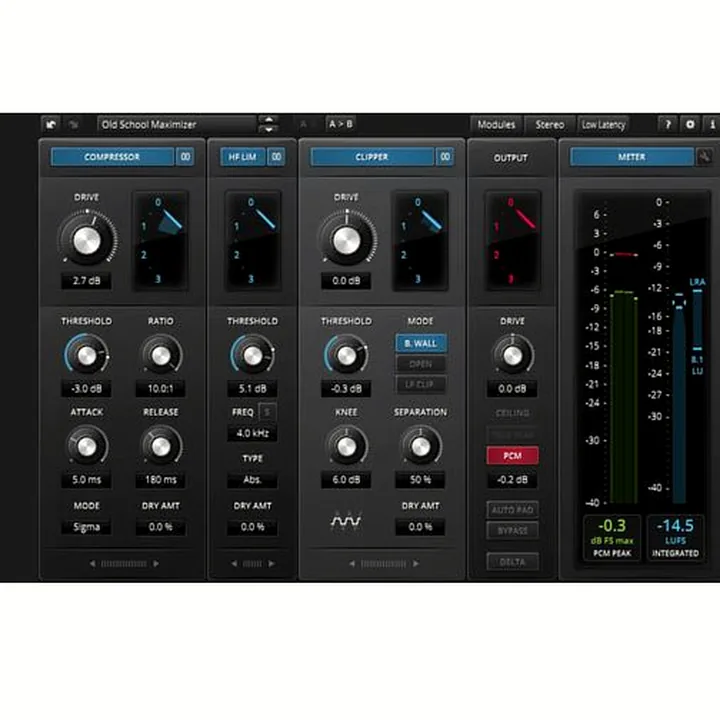Image resolution: width=720 pixels, height=720 pixels.
Task: Click the Compressor THRESHOLD knob
Action: point(86,355)
